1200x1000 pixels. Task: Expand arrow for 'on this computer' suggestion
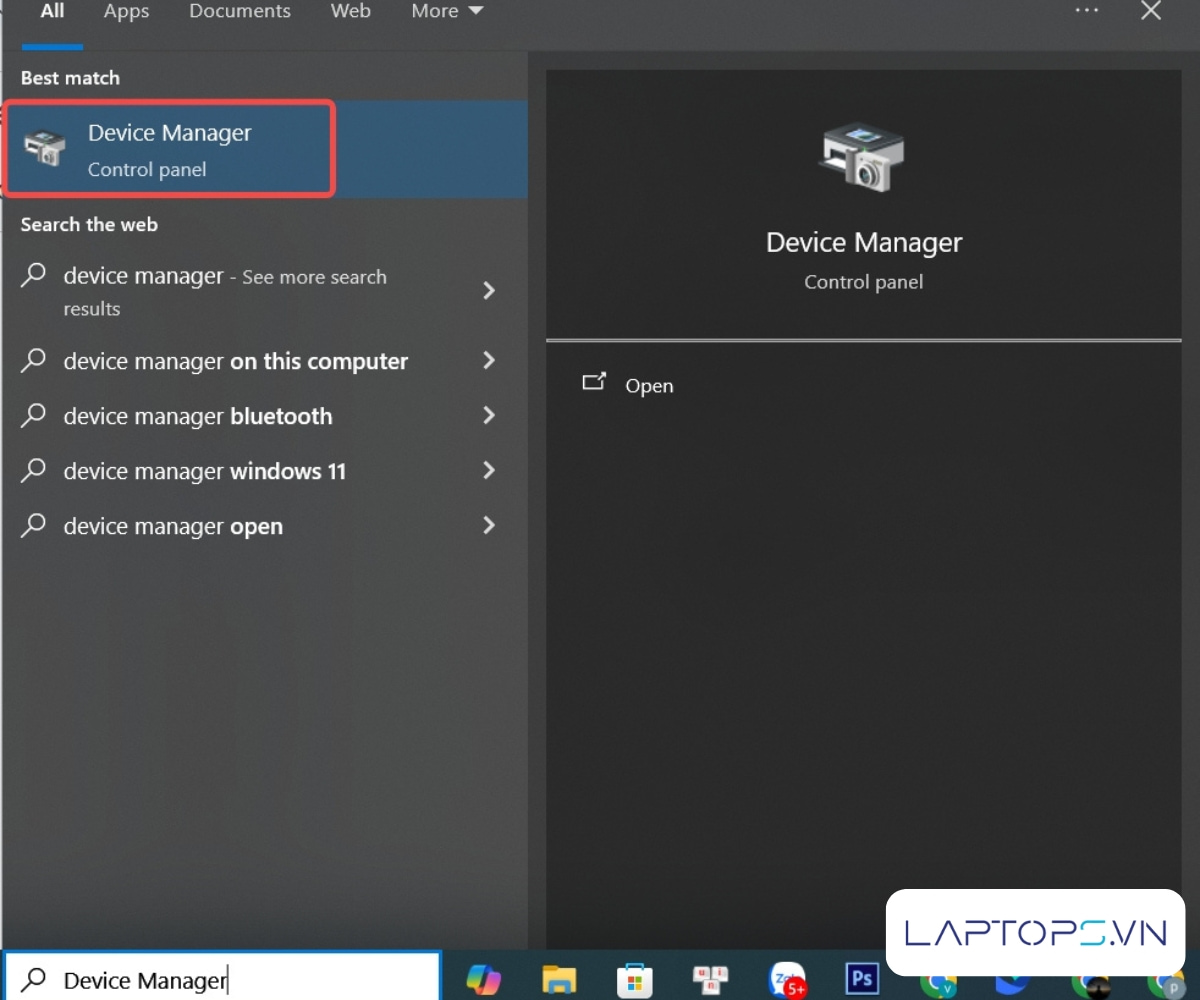489,361
